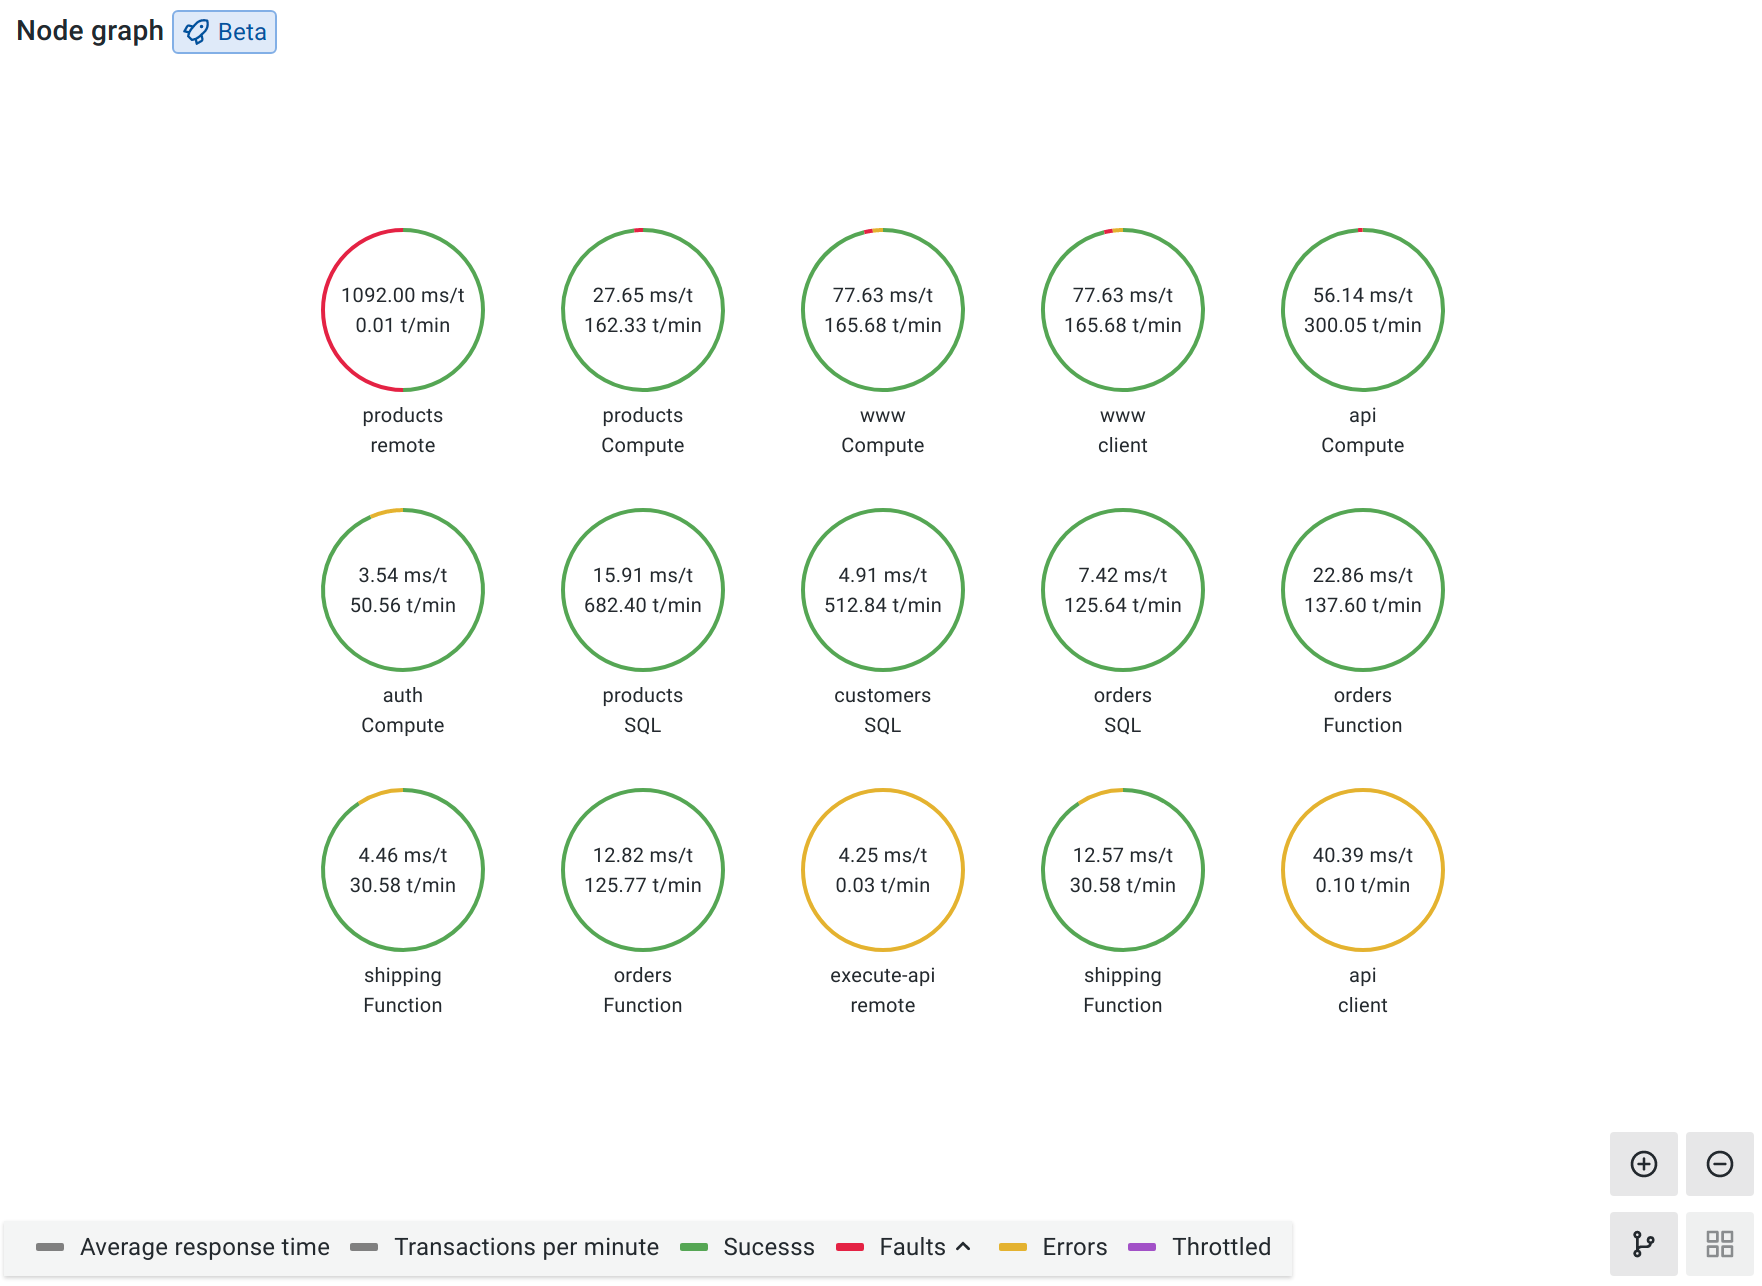Click the zoom in plus button

[1643, 1164]
